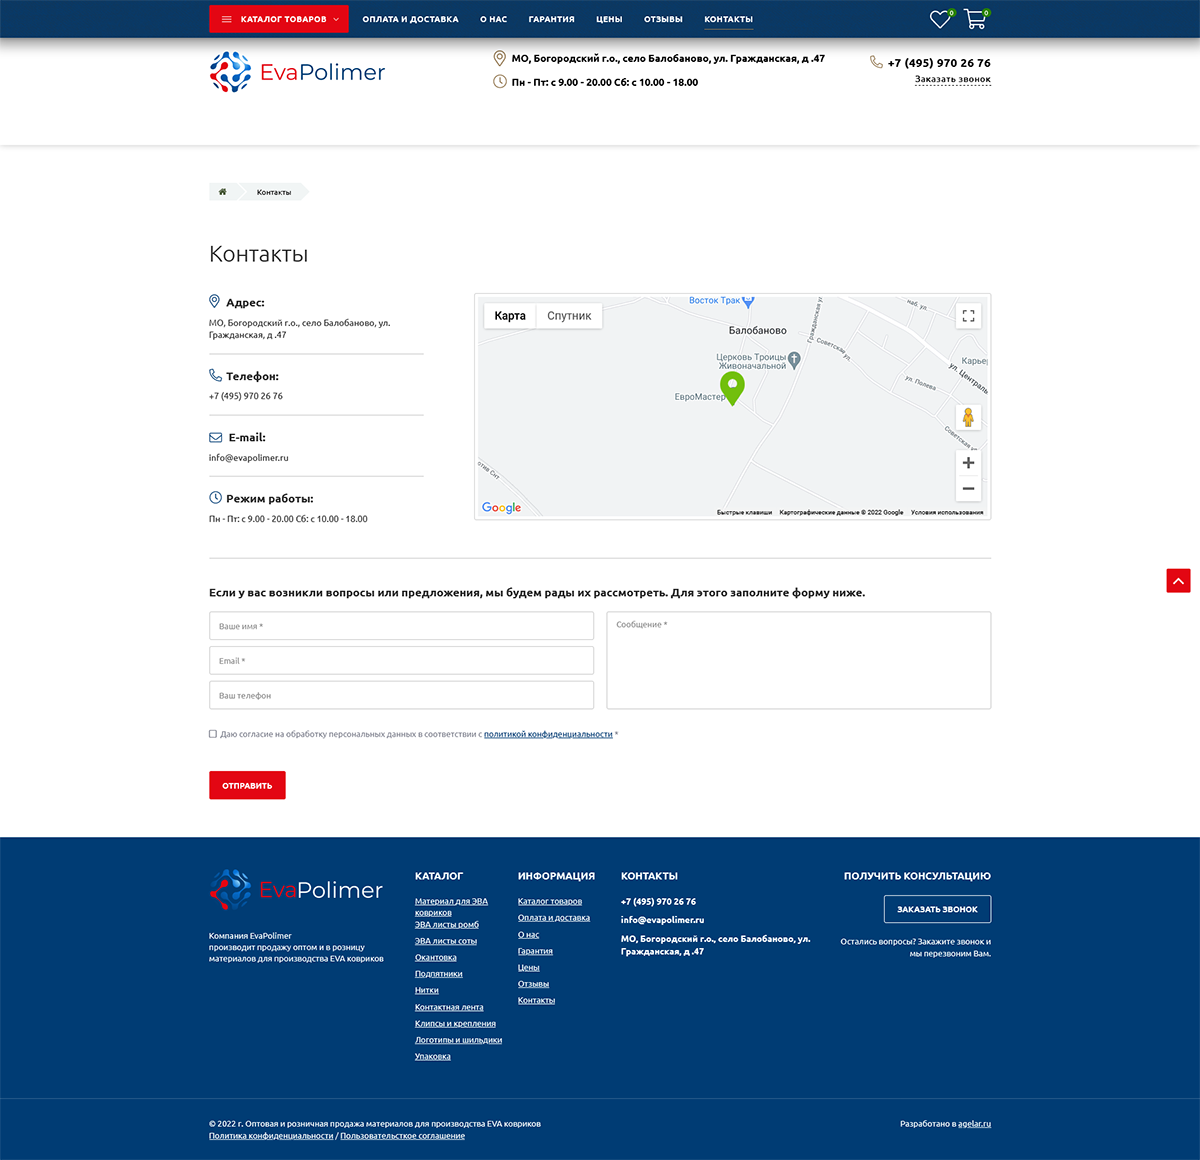Screen dimensions: 1200x1160
Task: Open the политикой конфиденциальности link in the form
Action: 548,735
